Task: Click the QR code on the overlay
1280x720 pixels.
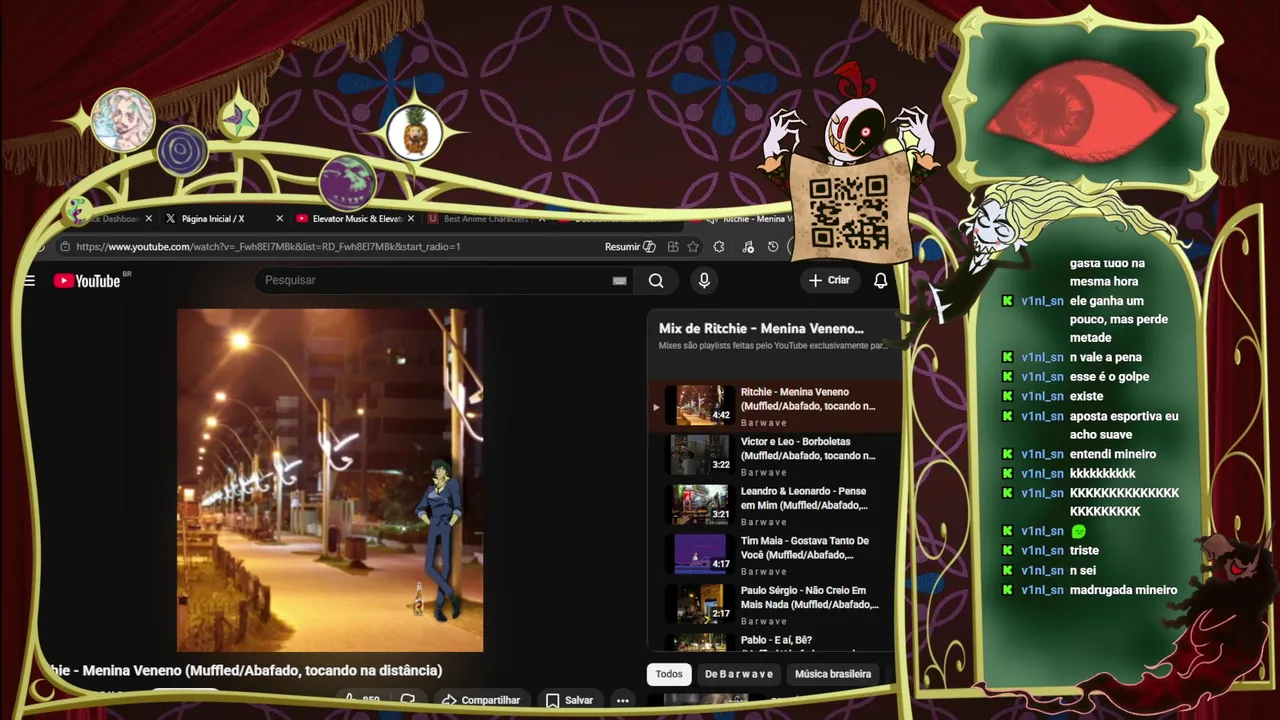Action: 848,212
